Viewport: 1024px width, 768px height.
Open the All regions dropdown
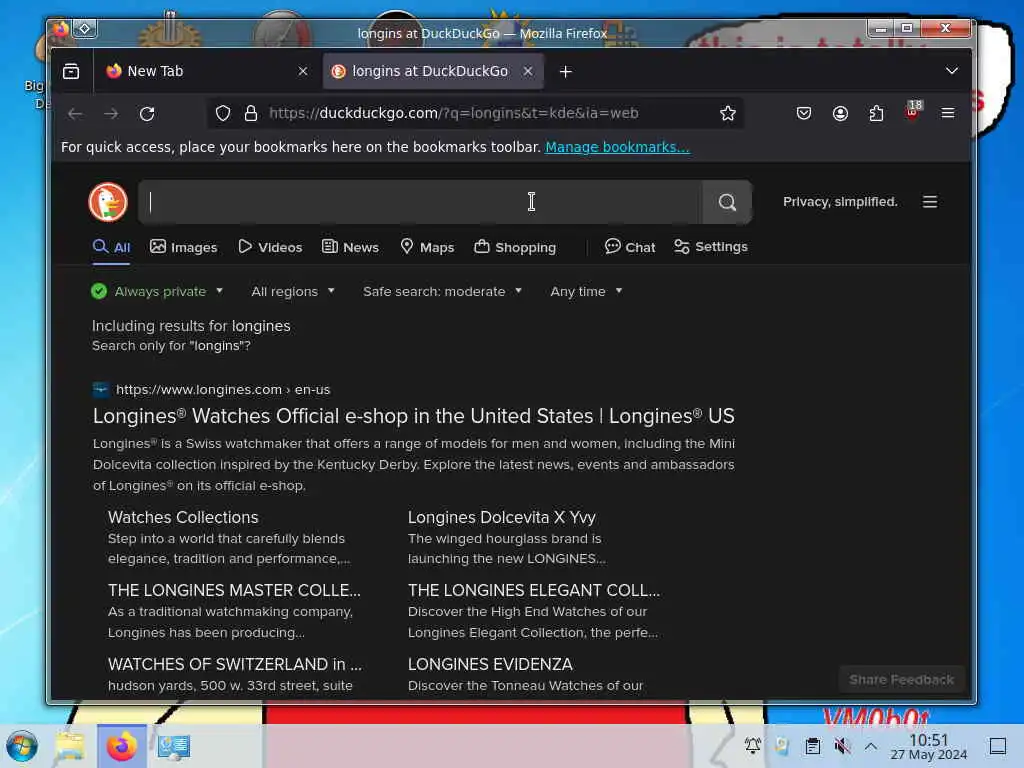[x=293, y=291]
